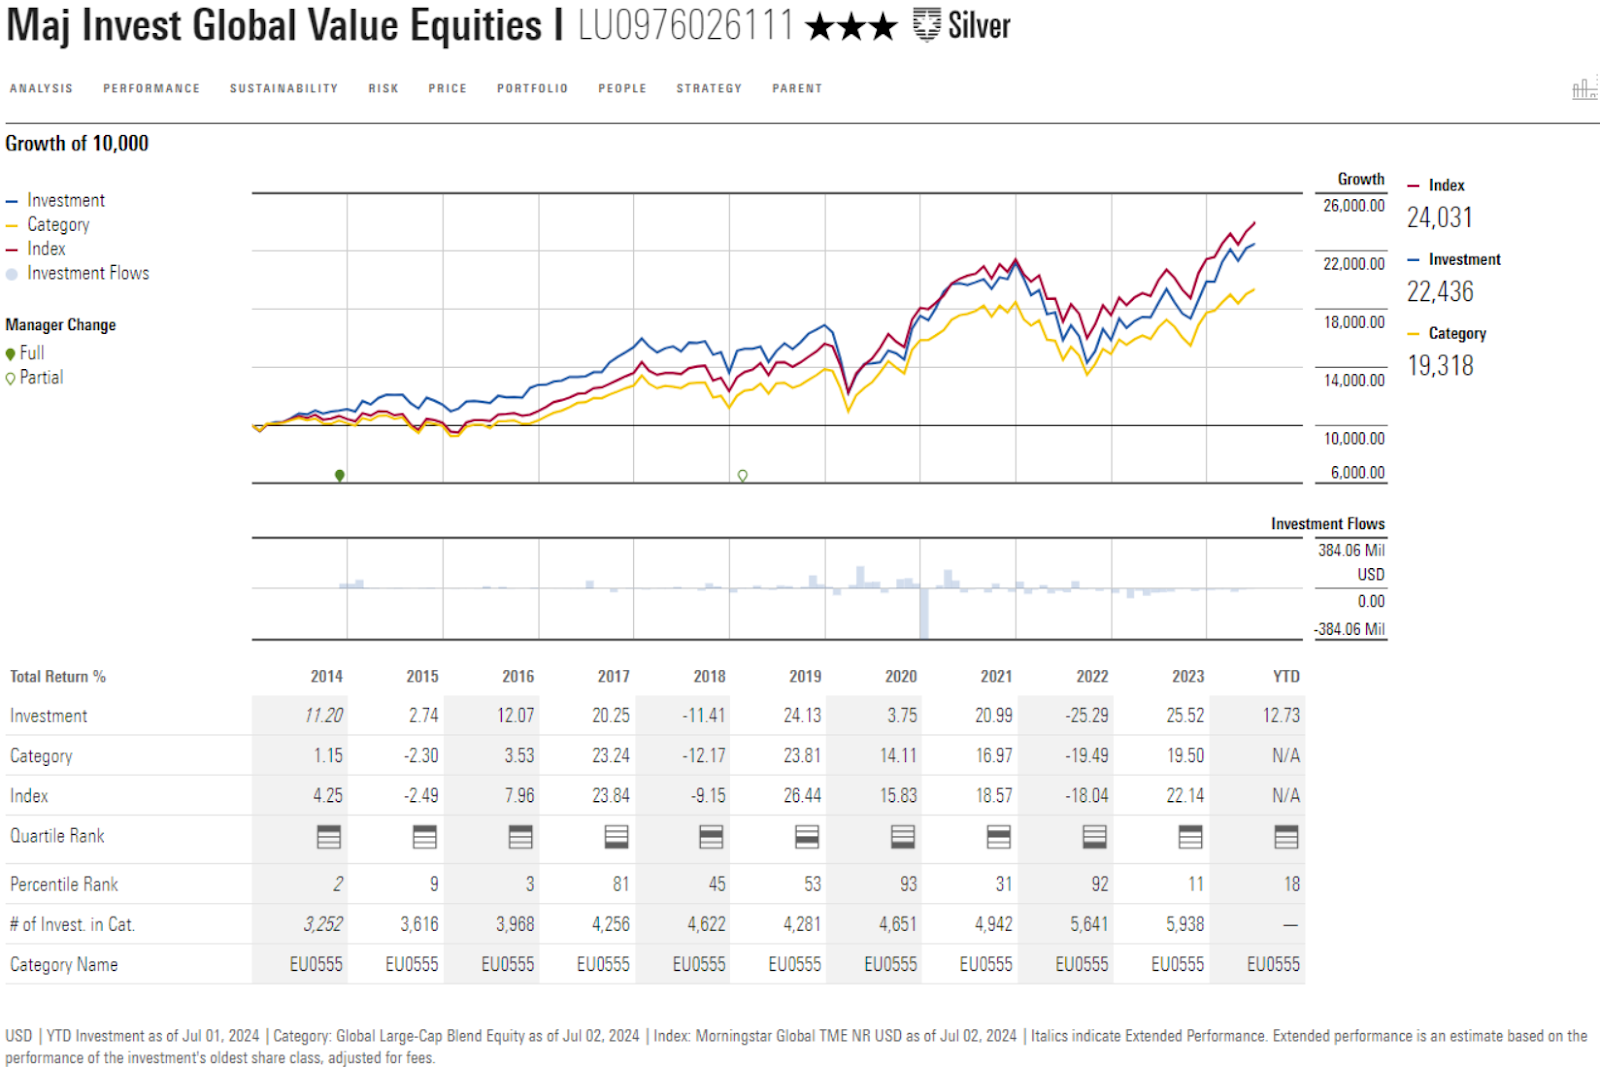Screen dimensions: 1600x1068
Task: Click Index 2020 return 15.83
Action: click(x=898, y=796)
